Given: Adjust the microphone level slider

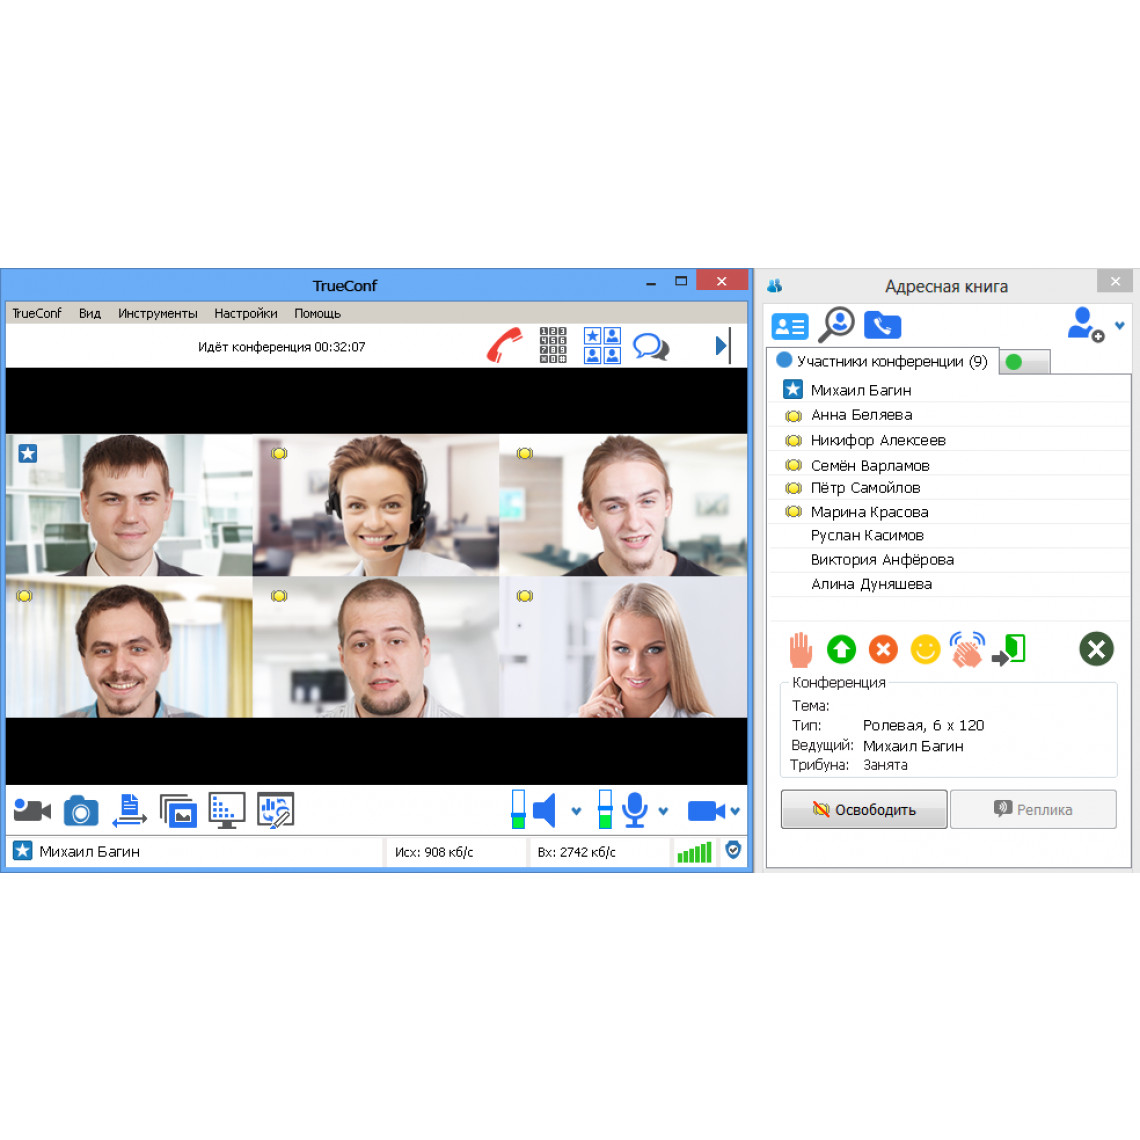Looking at the screenshot, I should (605, 809).
